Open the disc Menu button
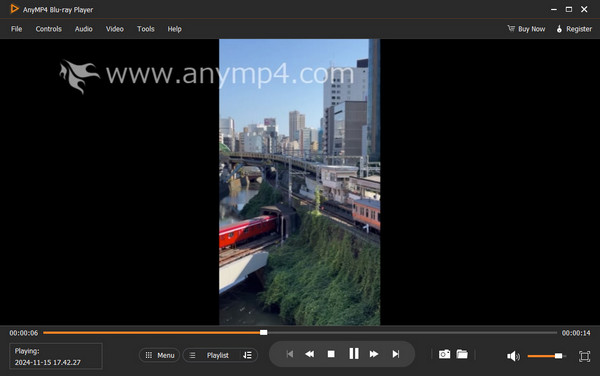The height and width of the screenshot is (376, 600). tap(160, 355)
